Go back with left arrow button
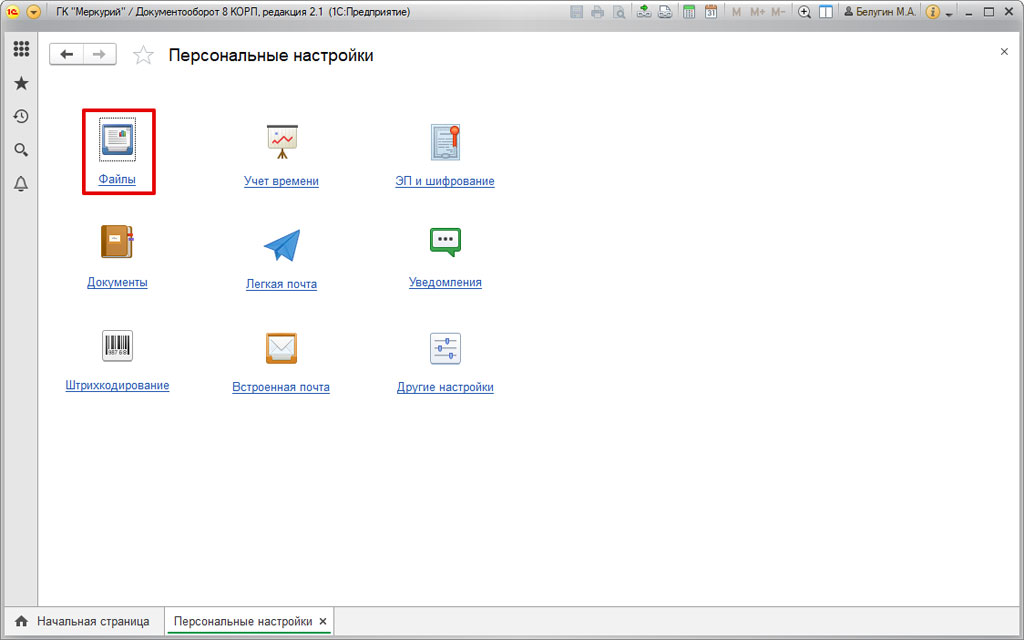Screen dimensions: 1024x640 [67, 55]
